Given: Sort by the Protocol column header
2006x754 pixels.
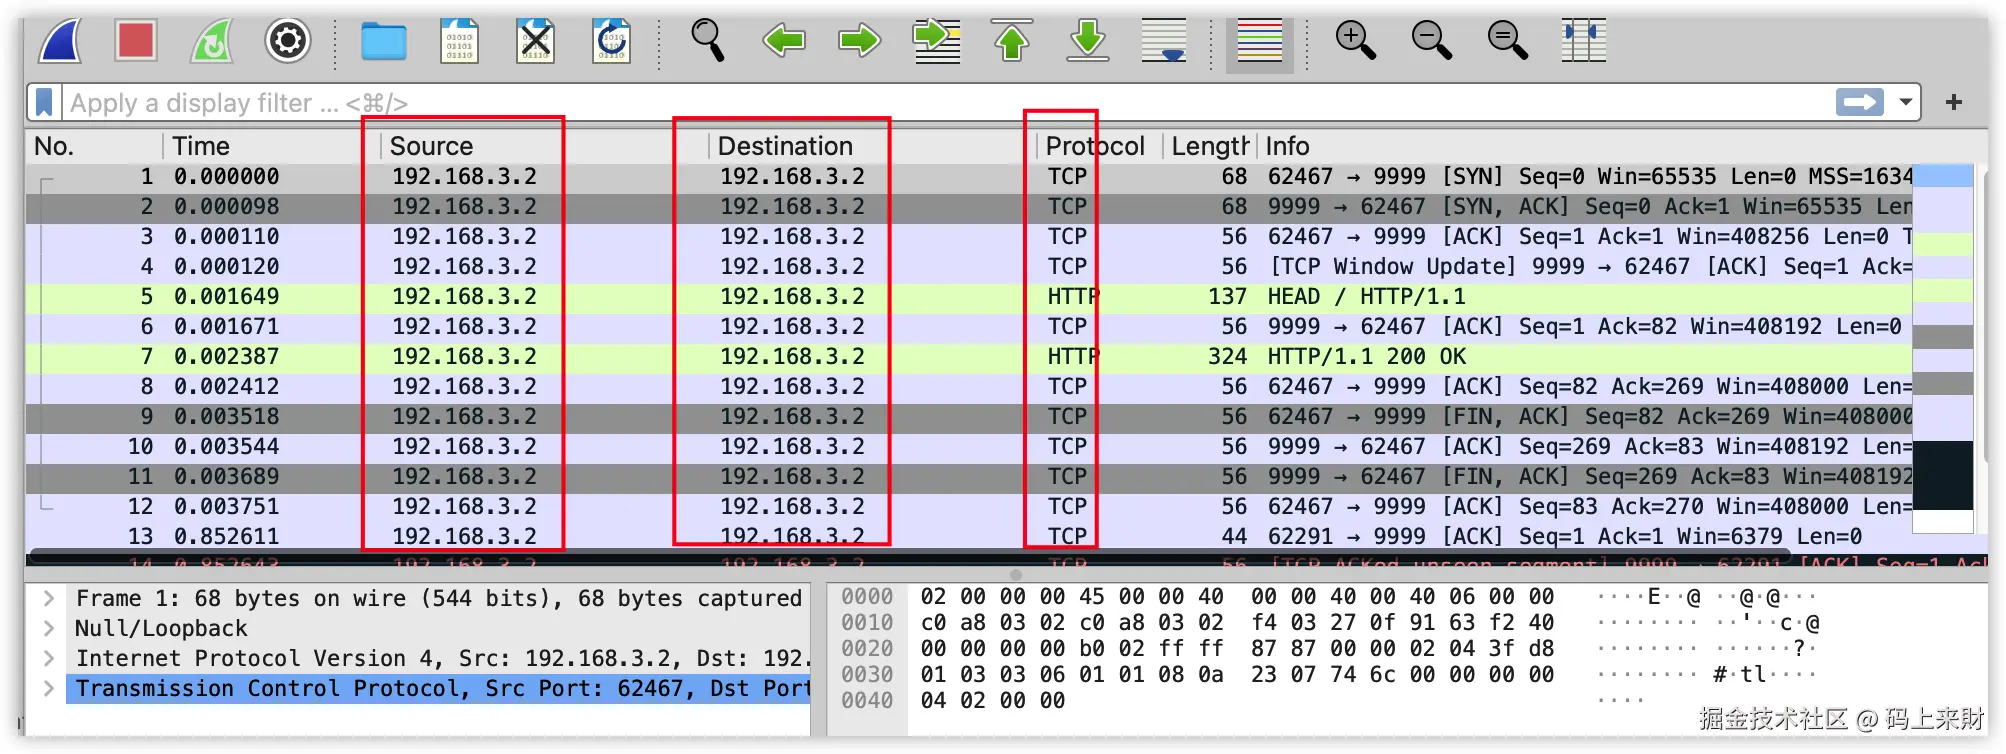Looking at the screenshot, I should coord(1099,146).
